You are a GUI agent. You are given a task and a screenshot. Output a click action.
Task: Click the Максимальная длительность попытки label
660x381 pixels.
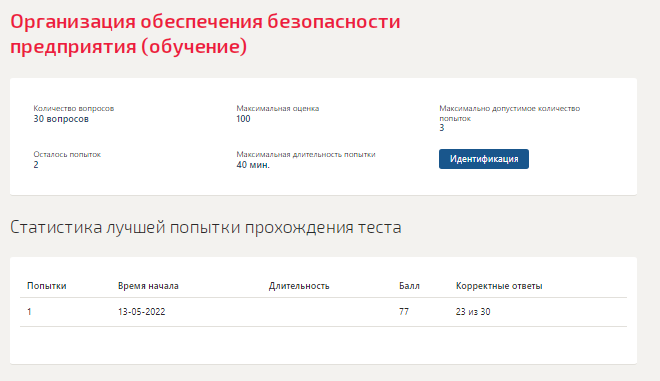(306, 155)
